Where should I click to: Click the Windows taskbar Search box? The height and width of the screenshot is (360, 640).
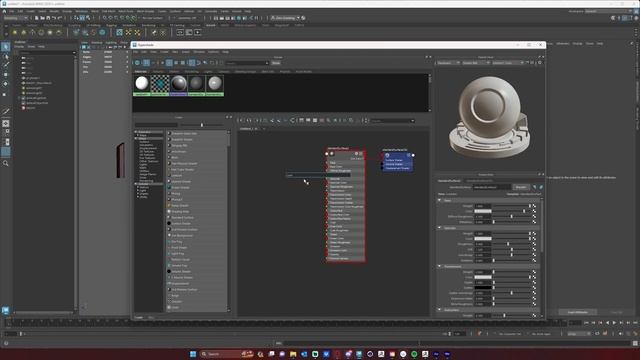[227, 354]
